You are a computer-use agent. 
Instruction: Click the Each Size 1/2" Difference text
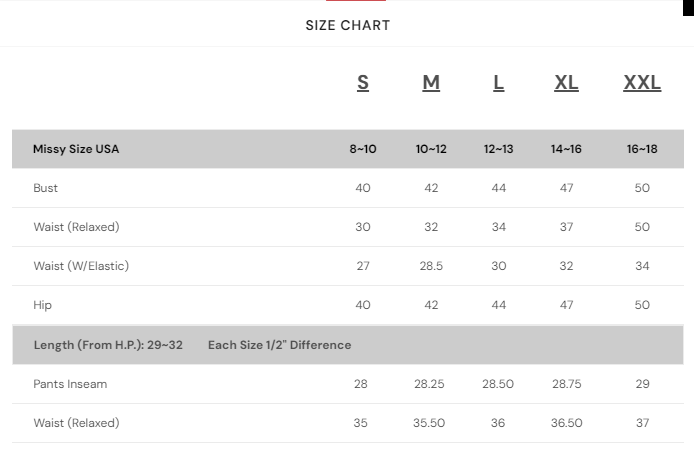point(279,345)
